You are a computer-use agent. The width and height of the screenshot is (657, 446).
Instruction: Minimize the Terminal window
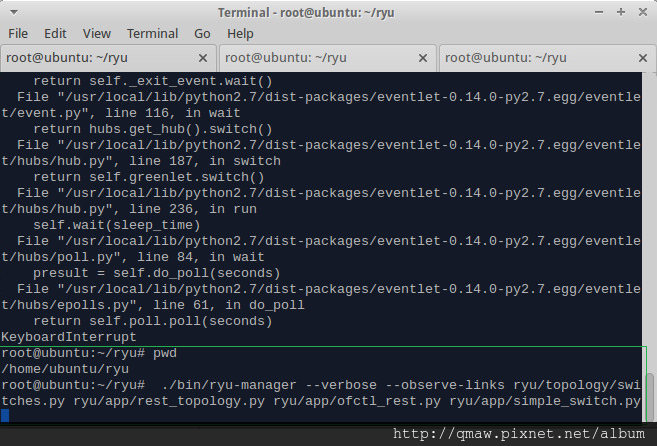click(599, 11)
